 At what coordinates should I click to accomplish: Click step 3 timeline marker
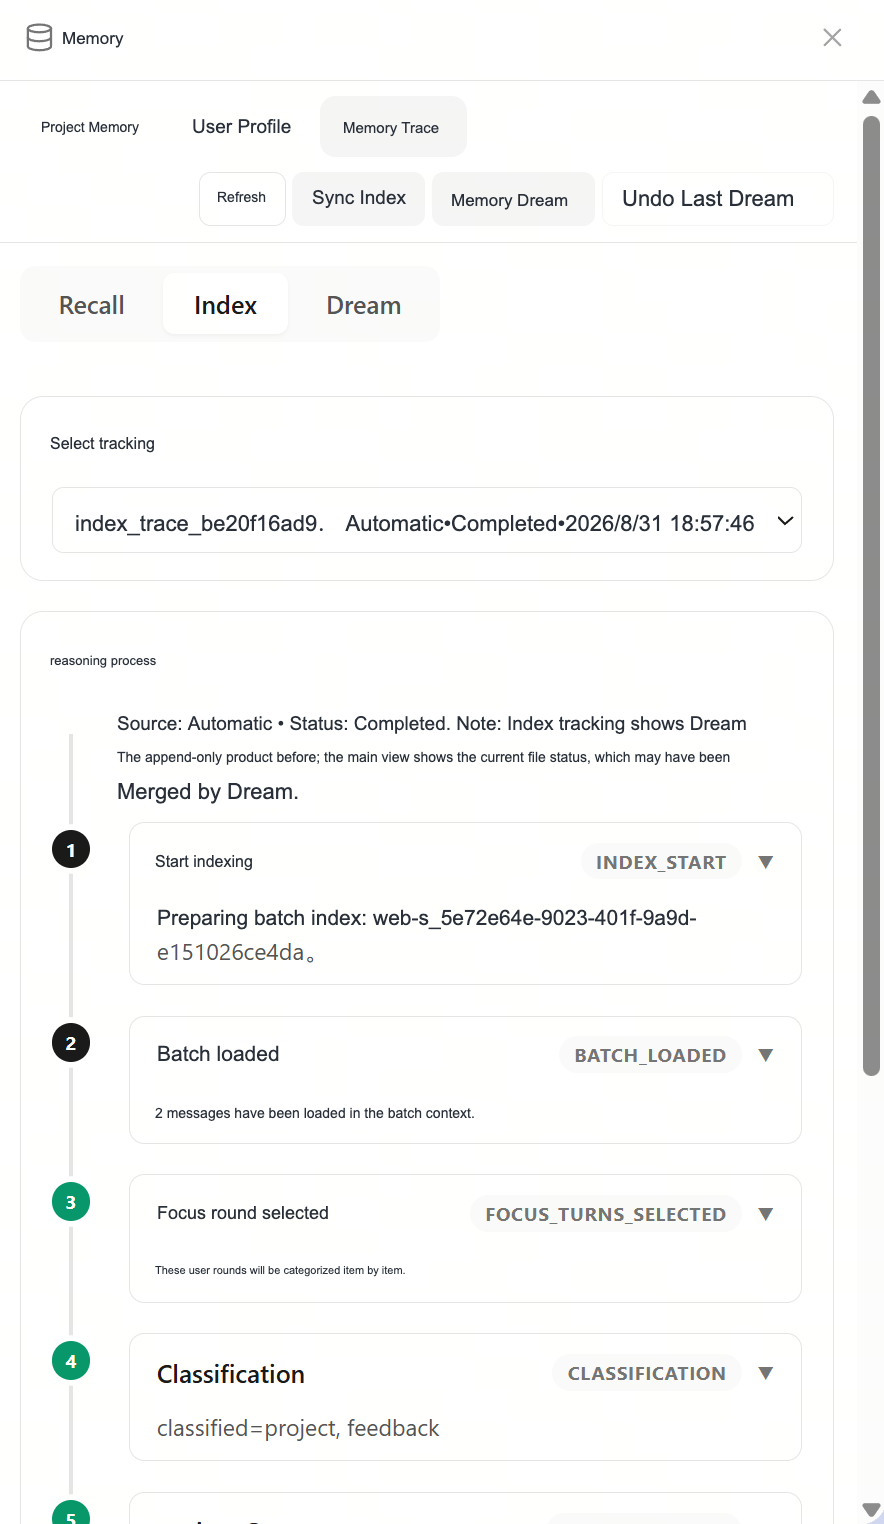(x=71, y=1202)
